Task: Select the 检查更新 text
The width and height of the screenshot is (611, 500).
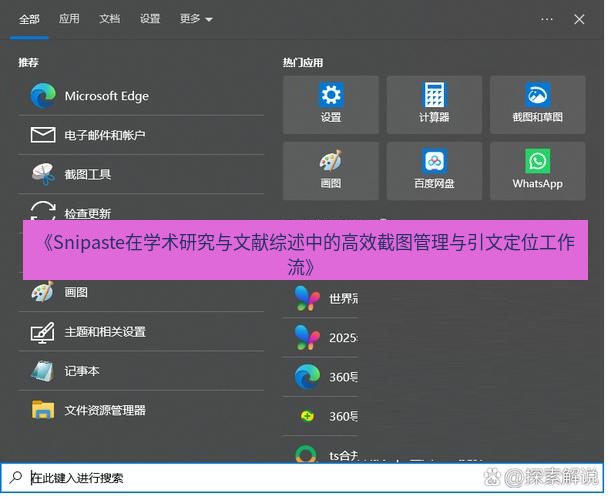Action: (88, 214)
